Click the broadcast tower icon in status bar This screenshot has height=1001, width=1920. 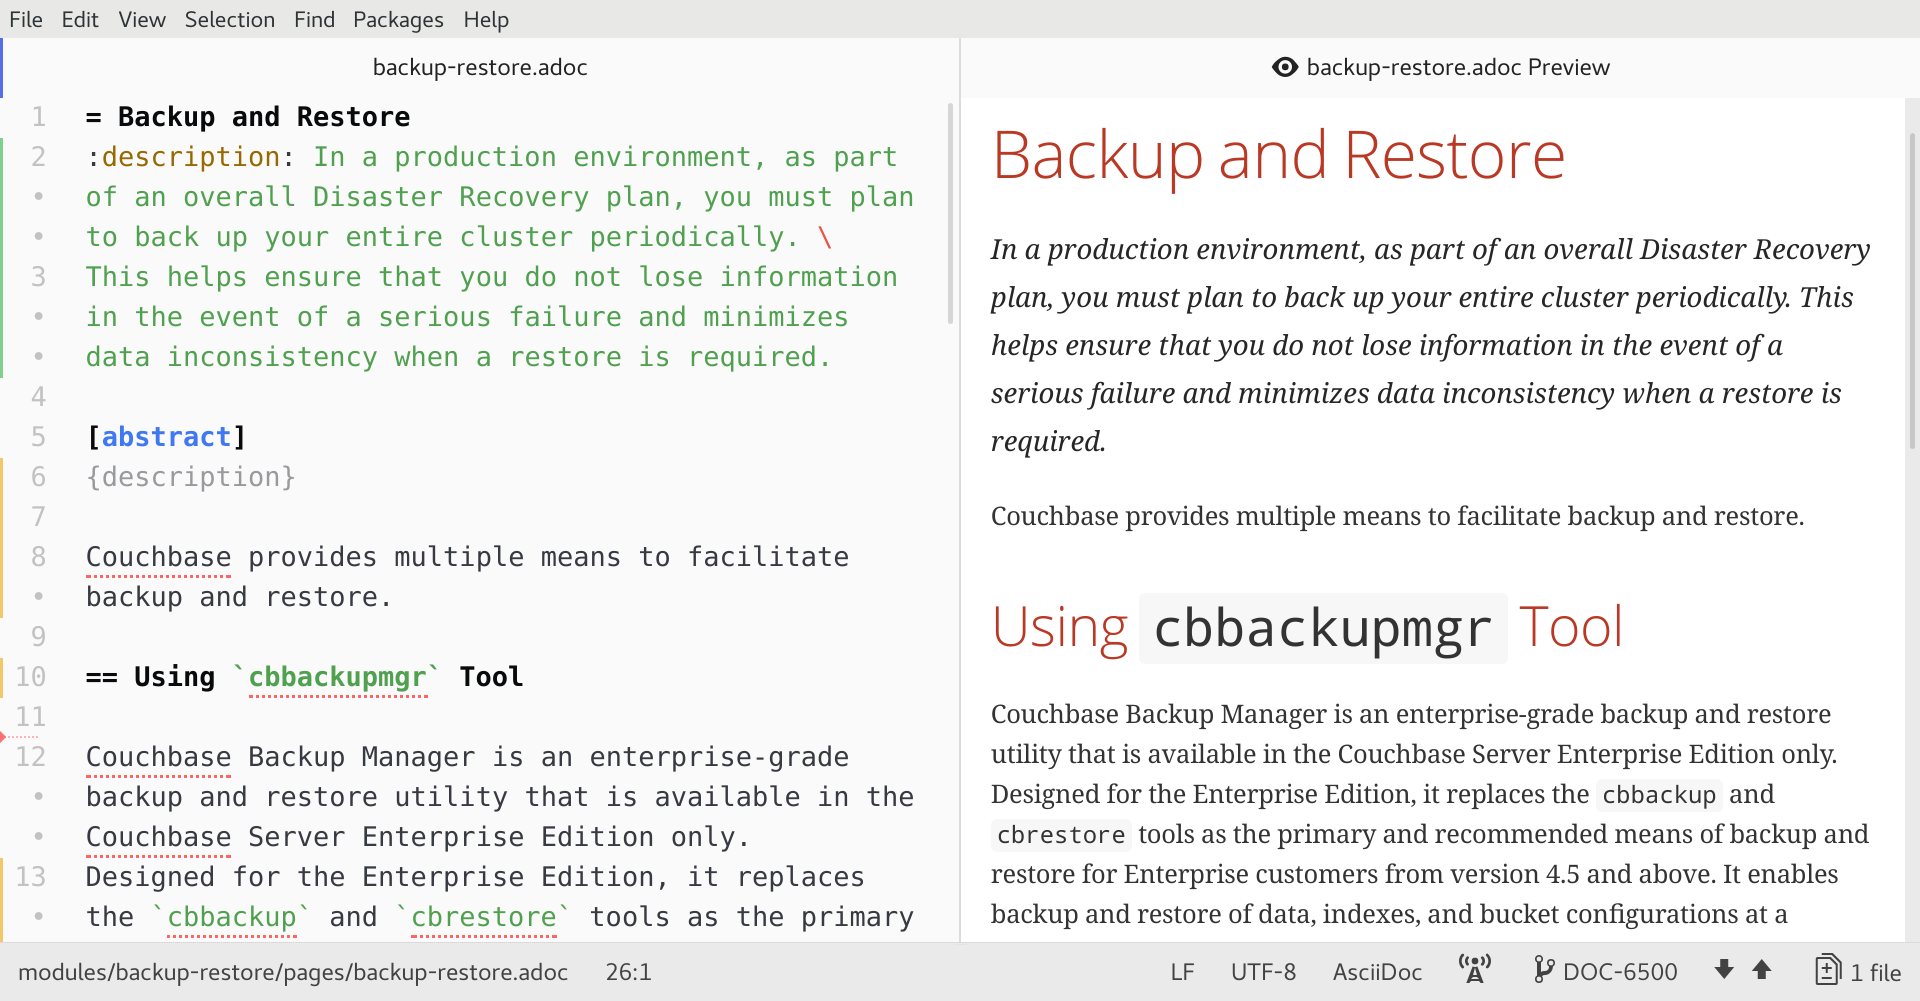click(x=1474, y=970)
